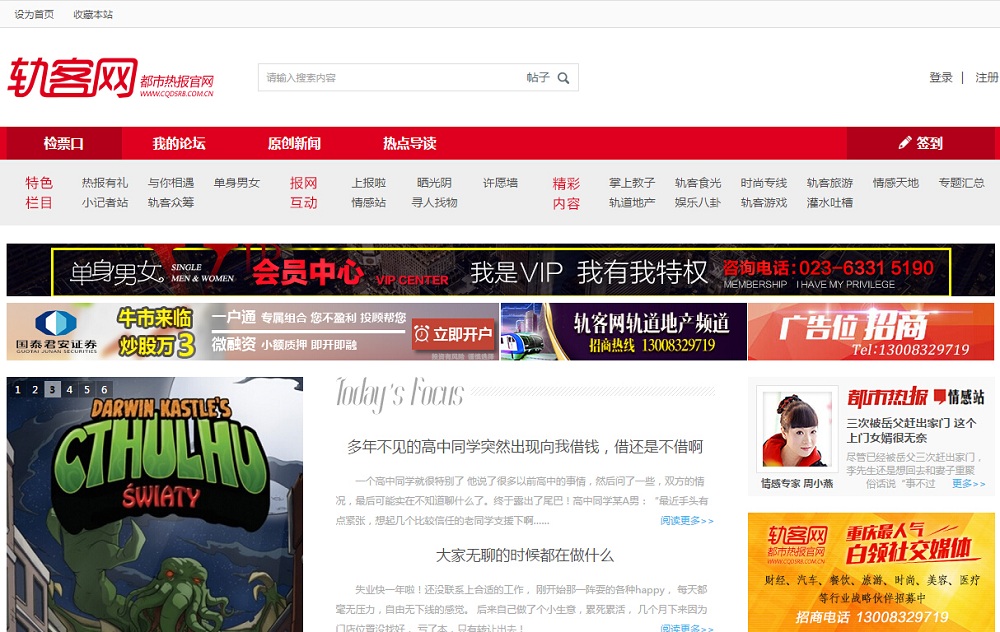
Task: Click the 签到 check-in button
Action: pos(920,143)
